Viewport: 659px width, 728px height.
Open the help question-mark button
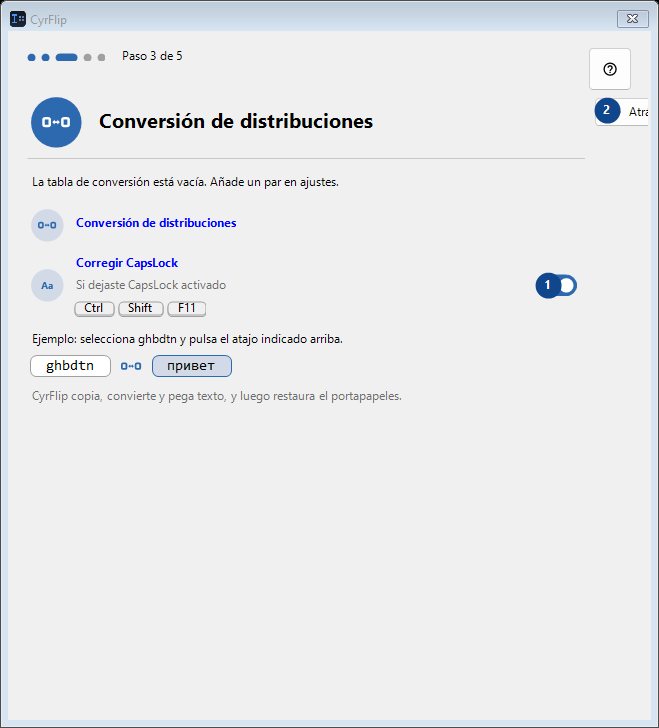(610, 69)
